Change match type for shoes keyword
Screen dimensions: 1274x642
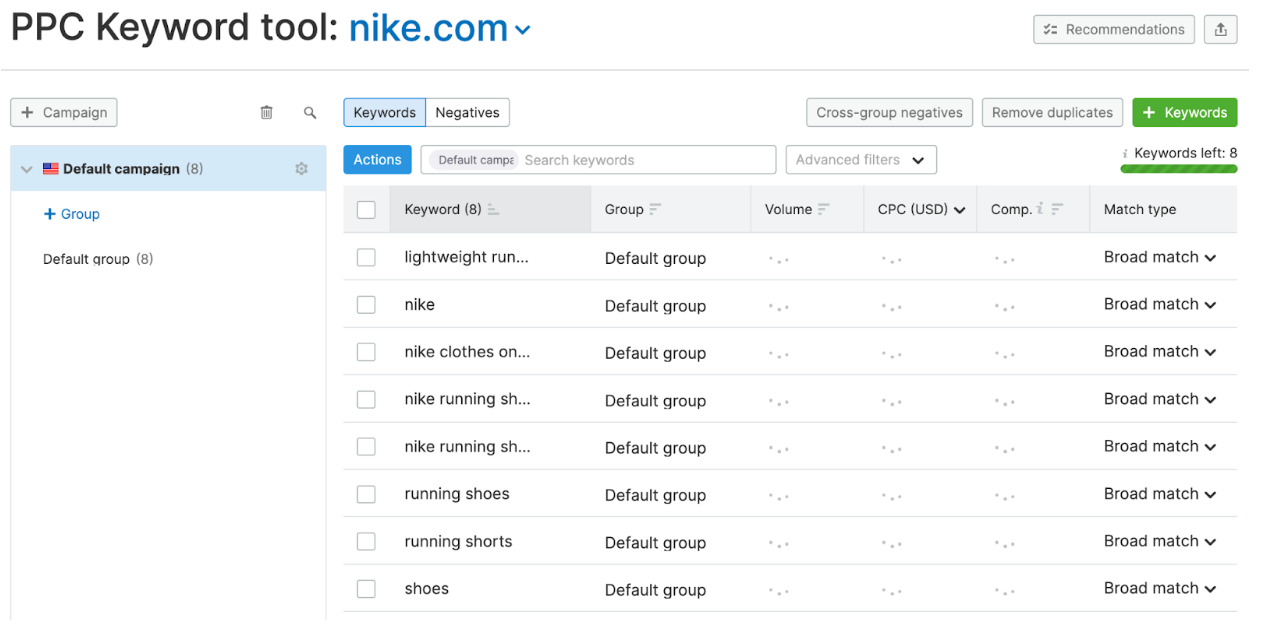pos(1160,588)
